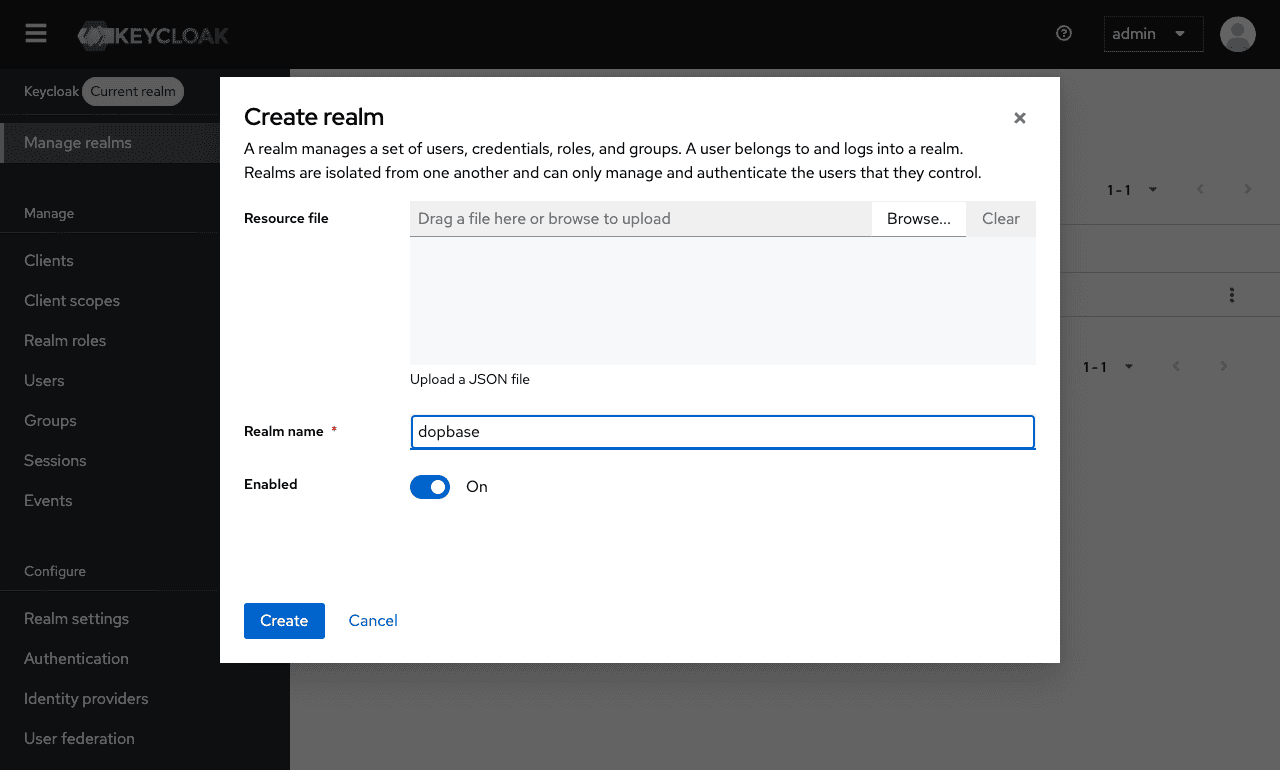Viewport: 1280px width, 770px height.
Task: Click the Current realm badge
Action: click(x=133, y=92)
